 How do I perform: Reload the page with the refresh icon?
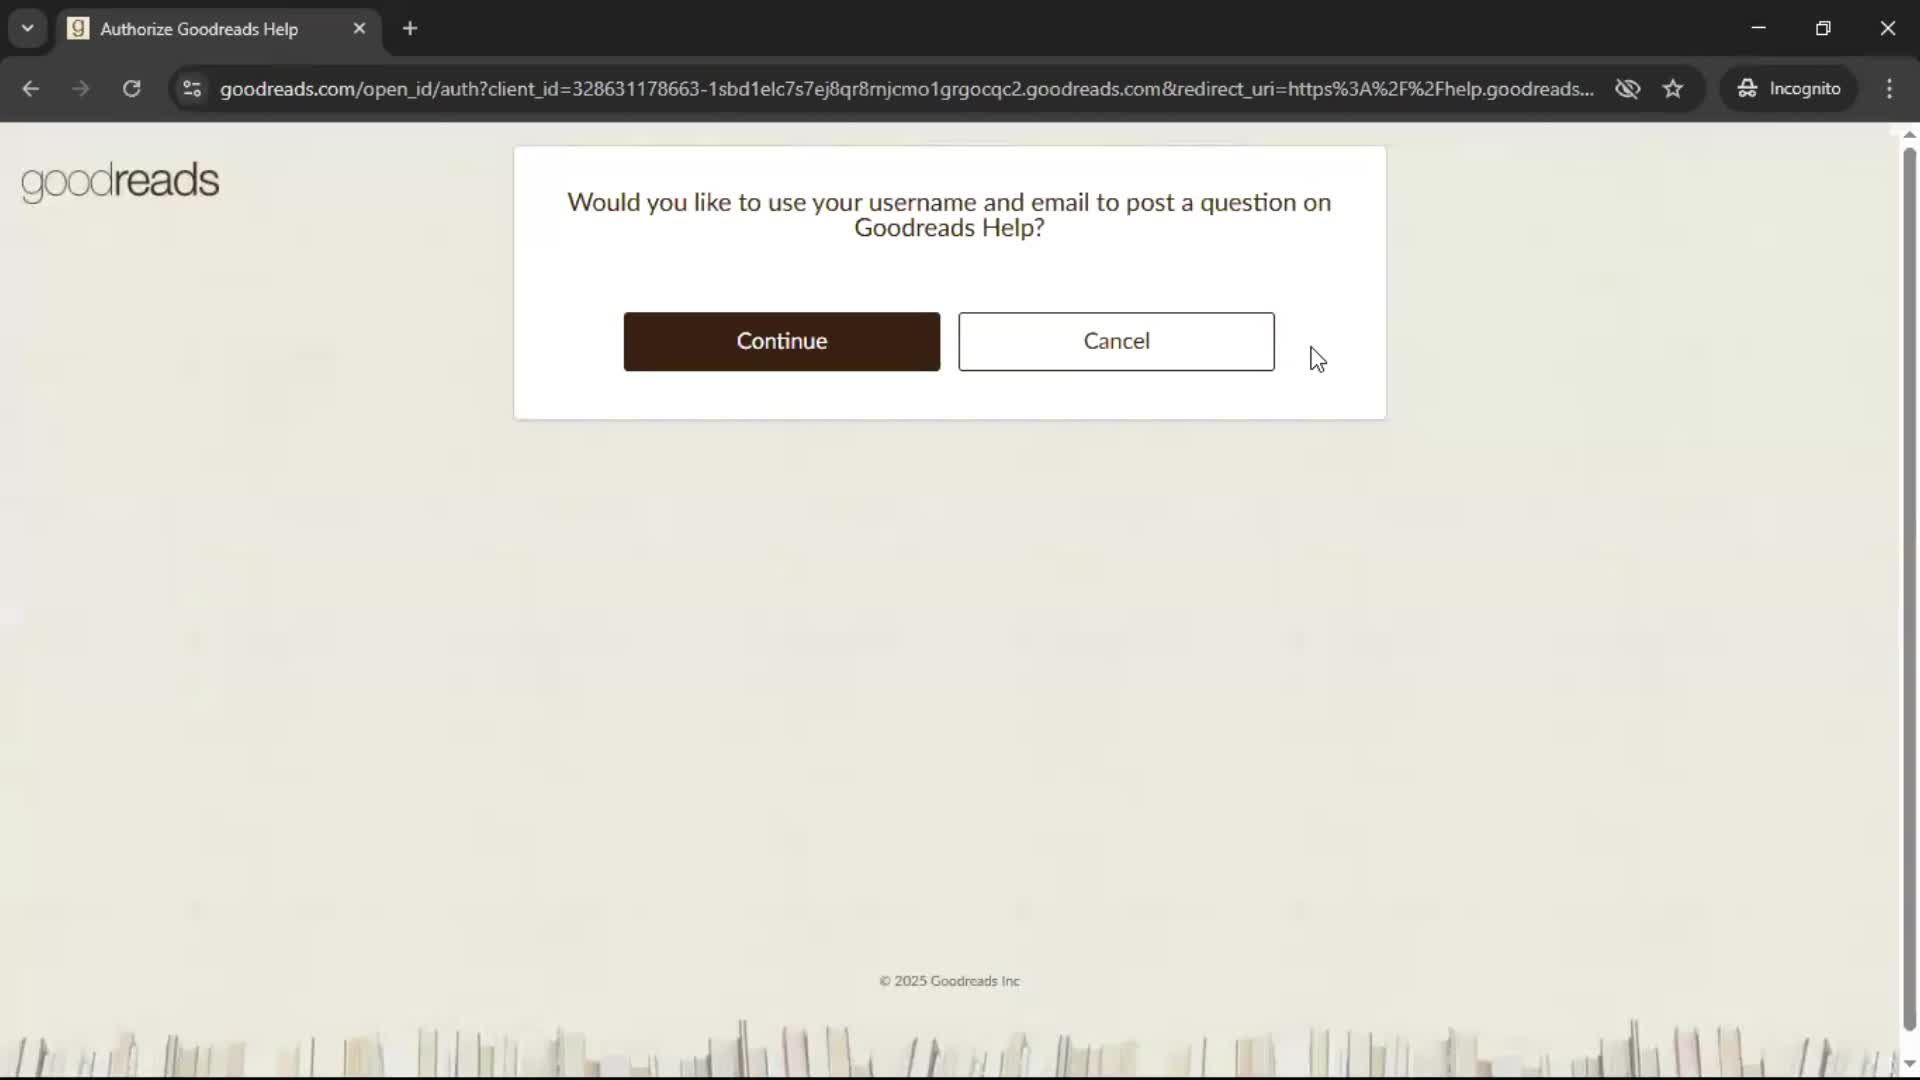tap(131, 89)
